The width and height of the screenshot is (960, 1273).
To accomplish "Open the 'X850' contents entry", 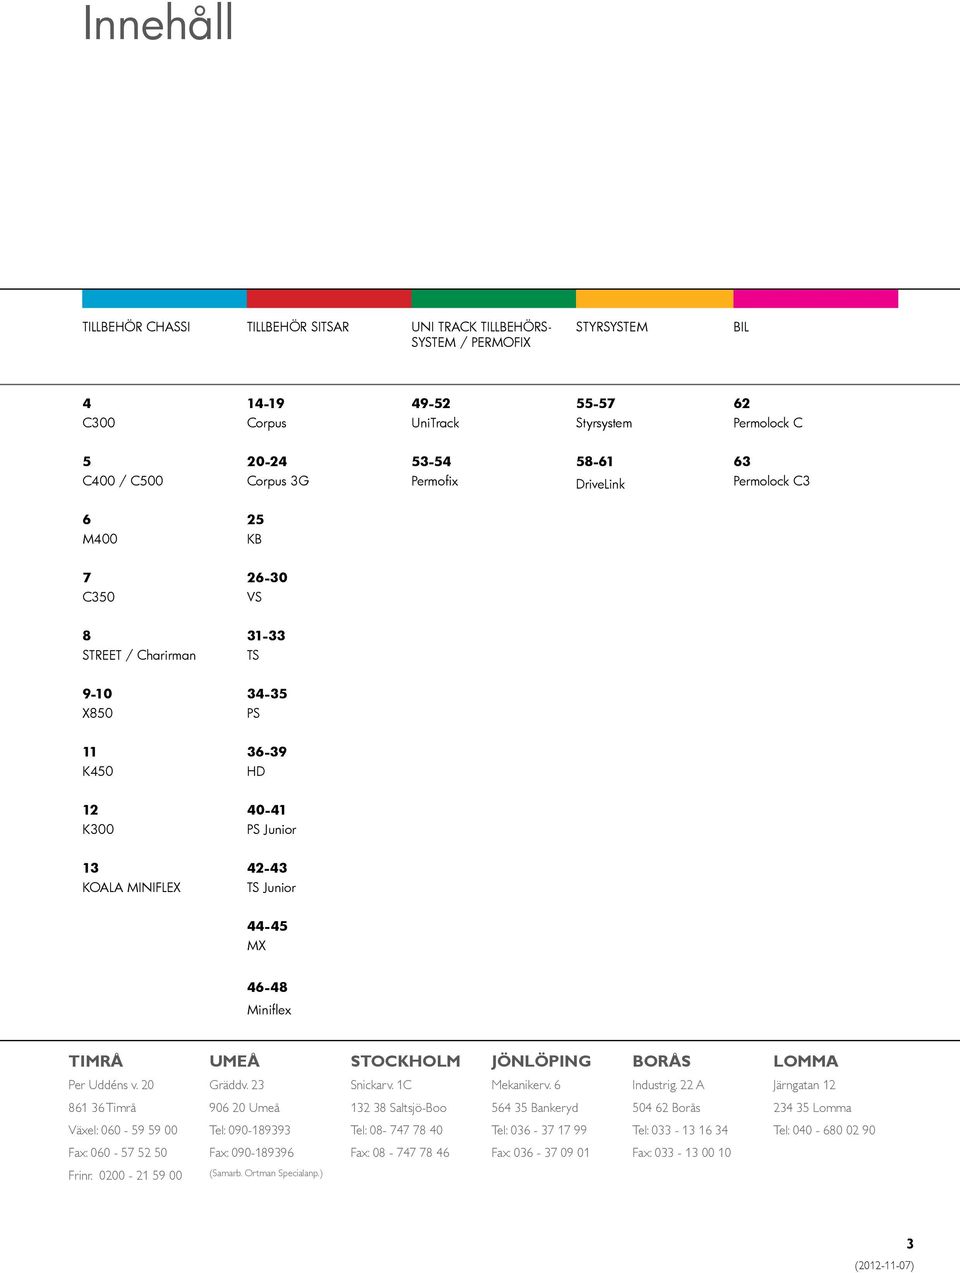I will 98,713.
